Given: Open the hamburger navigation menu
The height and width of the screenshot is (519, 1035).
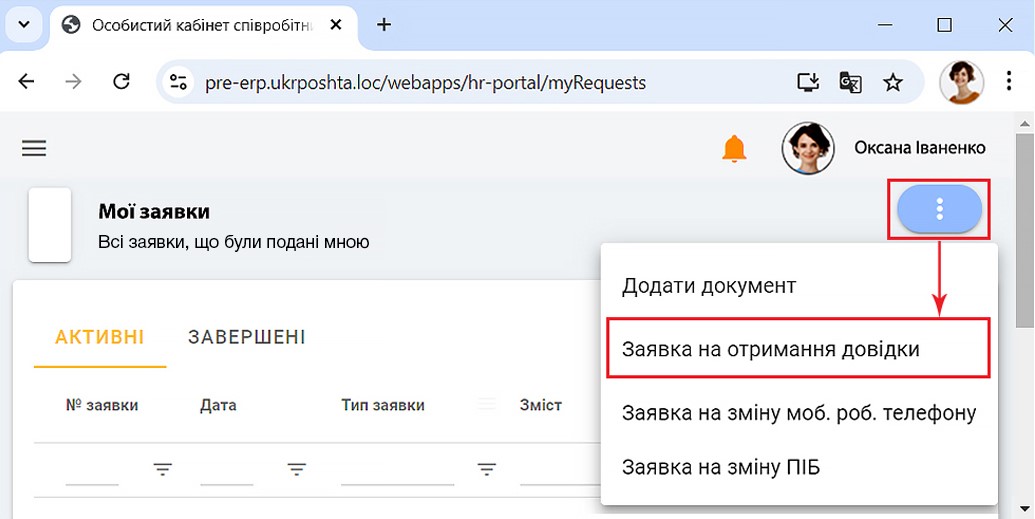Looking at the screenshot, I should [x=34, y=148].
